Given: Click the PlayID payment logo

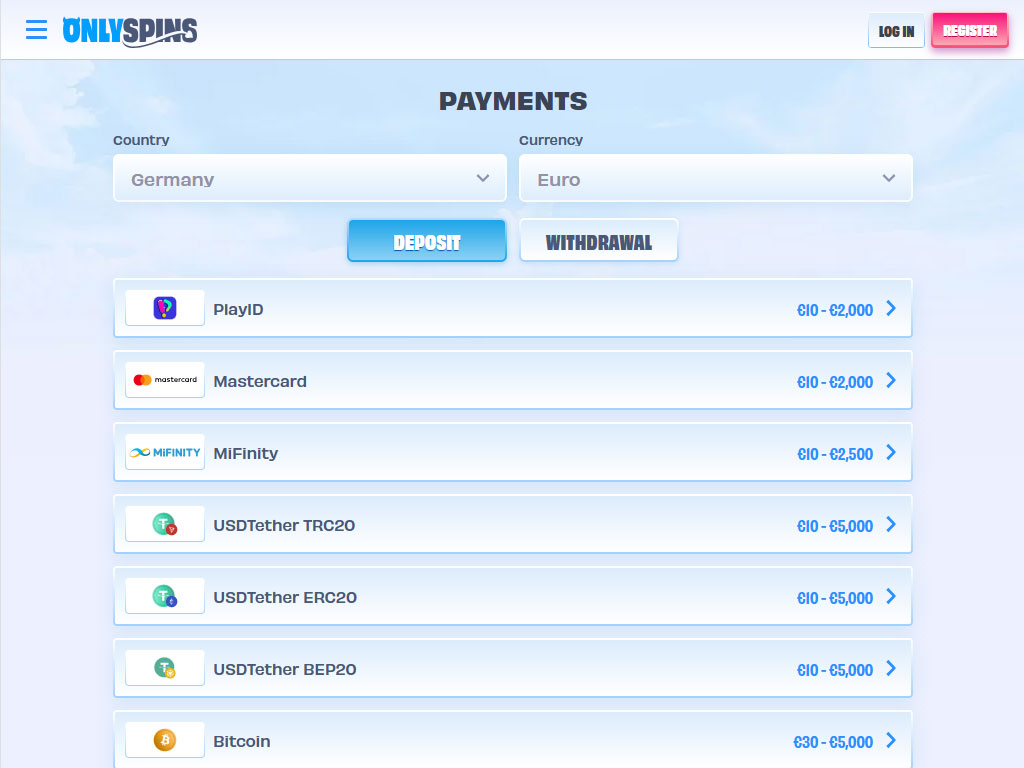Looking at the screenshot, I should (165, 309).
